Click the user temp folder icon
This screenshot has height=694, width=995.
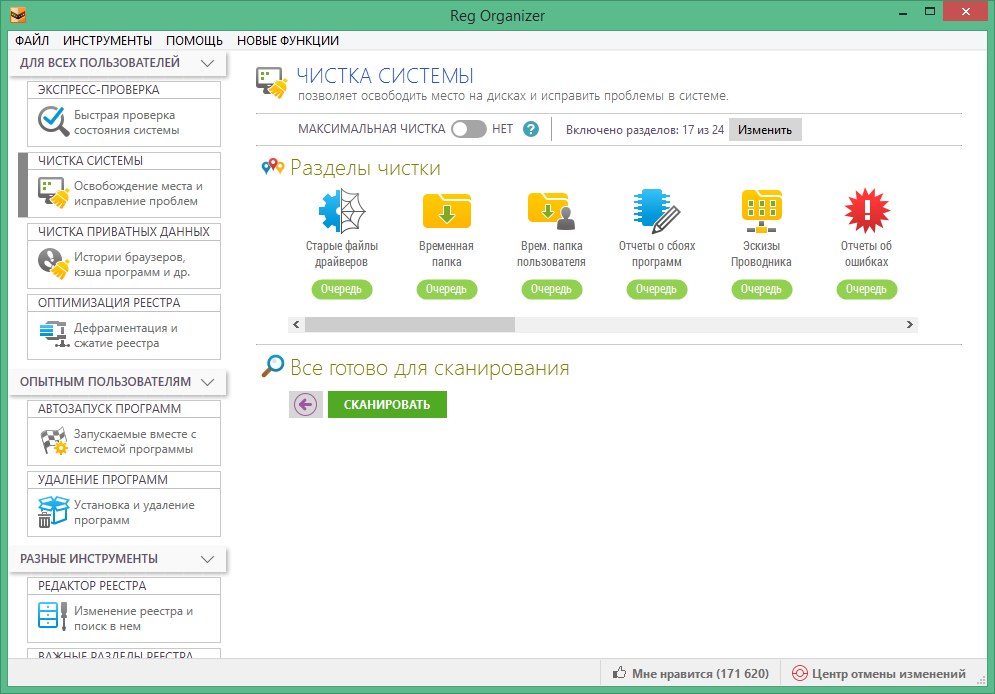point(551,210)
